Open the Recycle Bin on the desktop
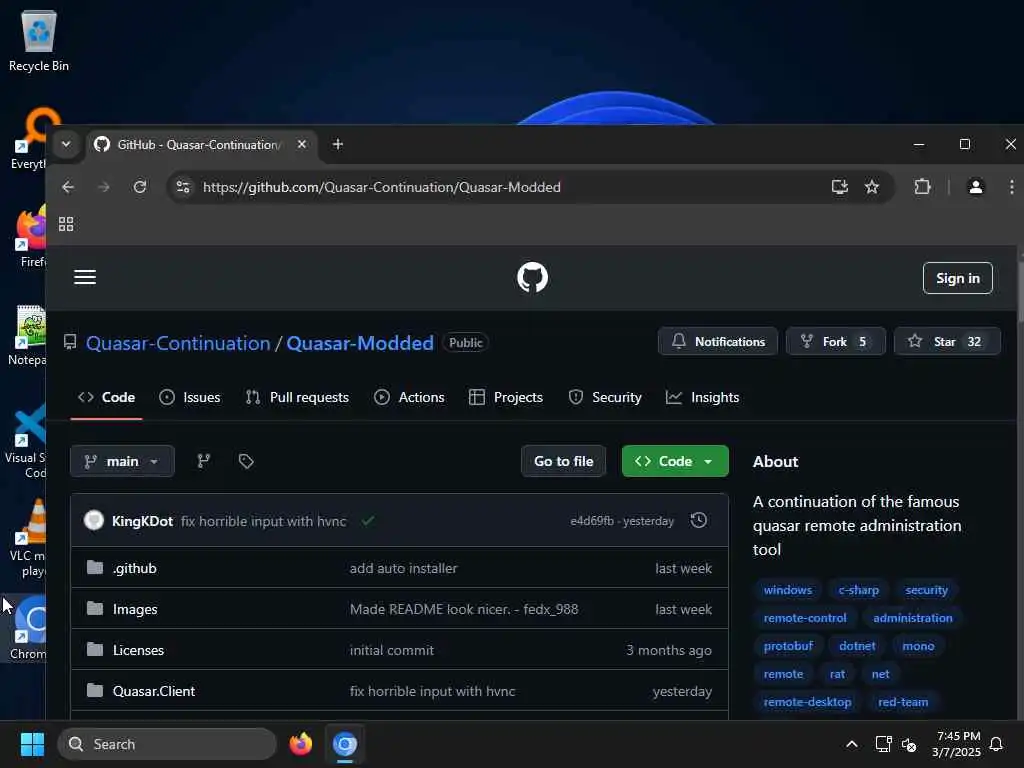Viewport: 1024px width, 768px height. 39,40
